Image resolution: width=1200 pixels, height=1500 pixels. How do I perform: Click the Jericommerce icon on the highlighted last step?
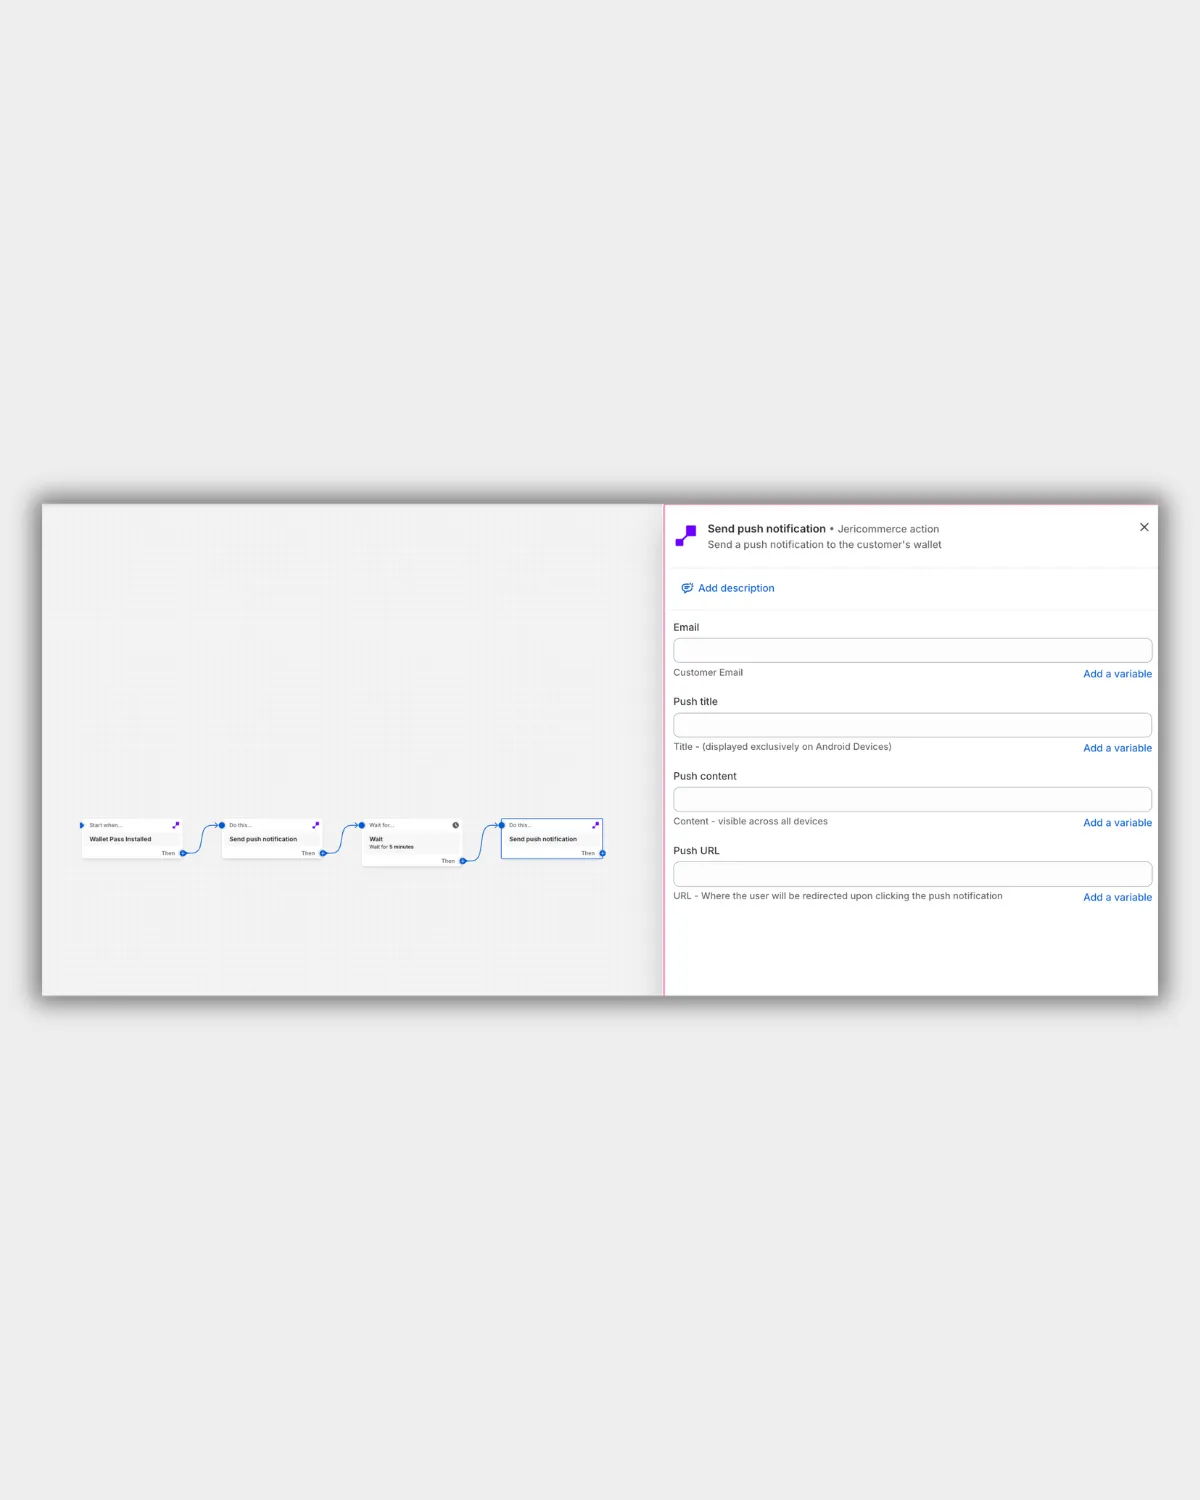click(x=596, y=825)
